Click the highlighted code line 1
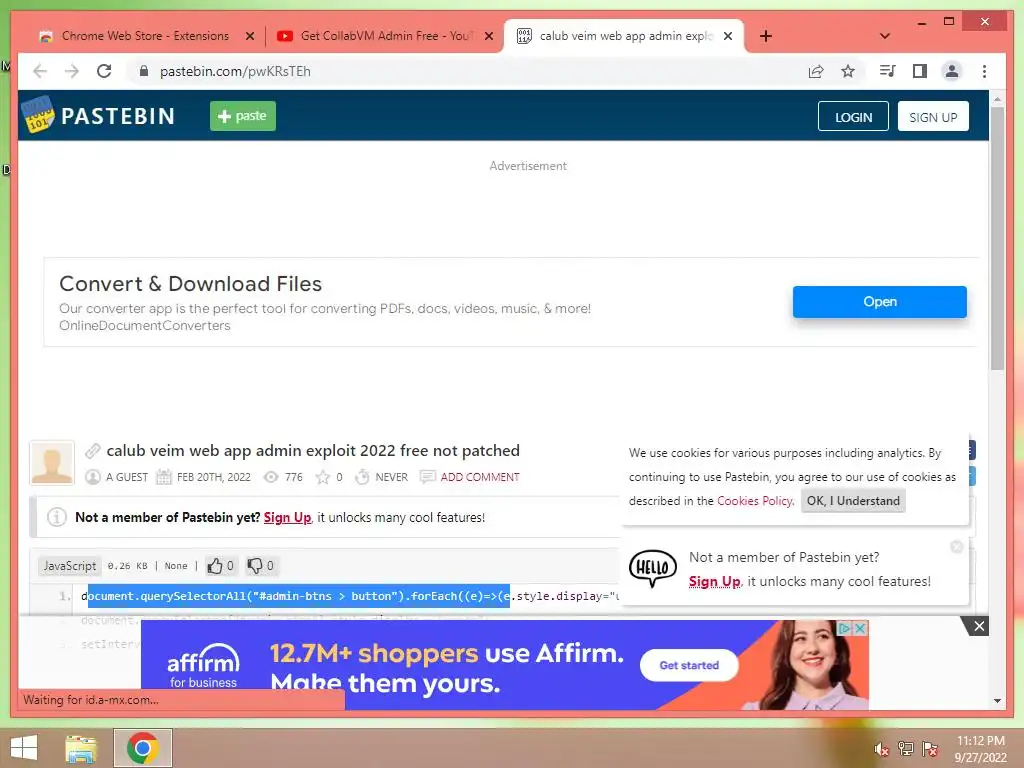 298,596
